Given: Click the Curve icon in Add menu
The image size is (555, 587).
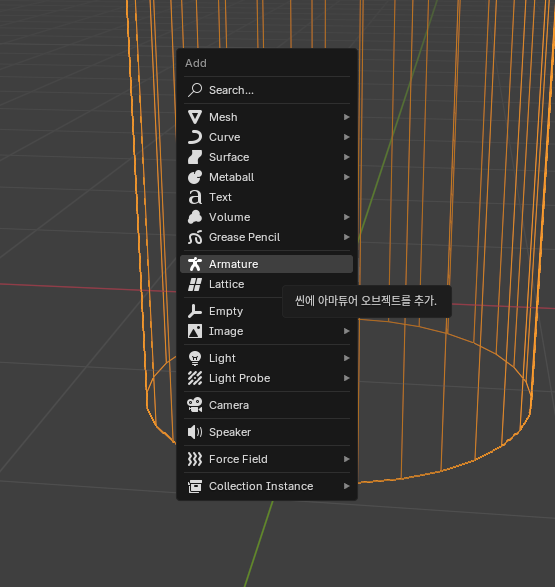Looking at the screenshot, I should coord(195,137).
